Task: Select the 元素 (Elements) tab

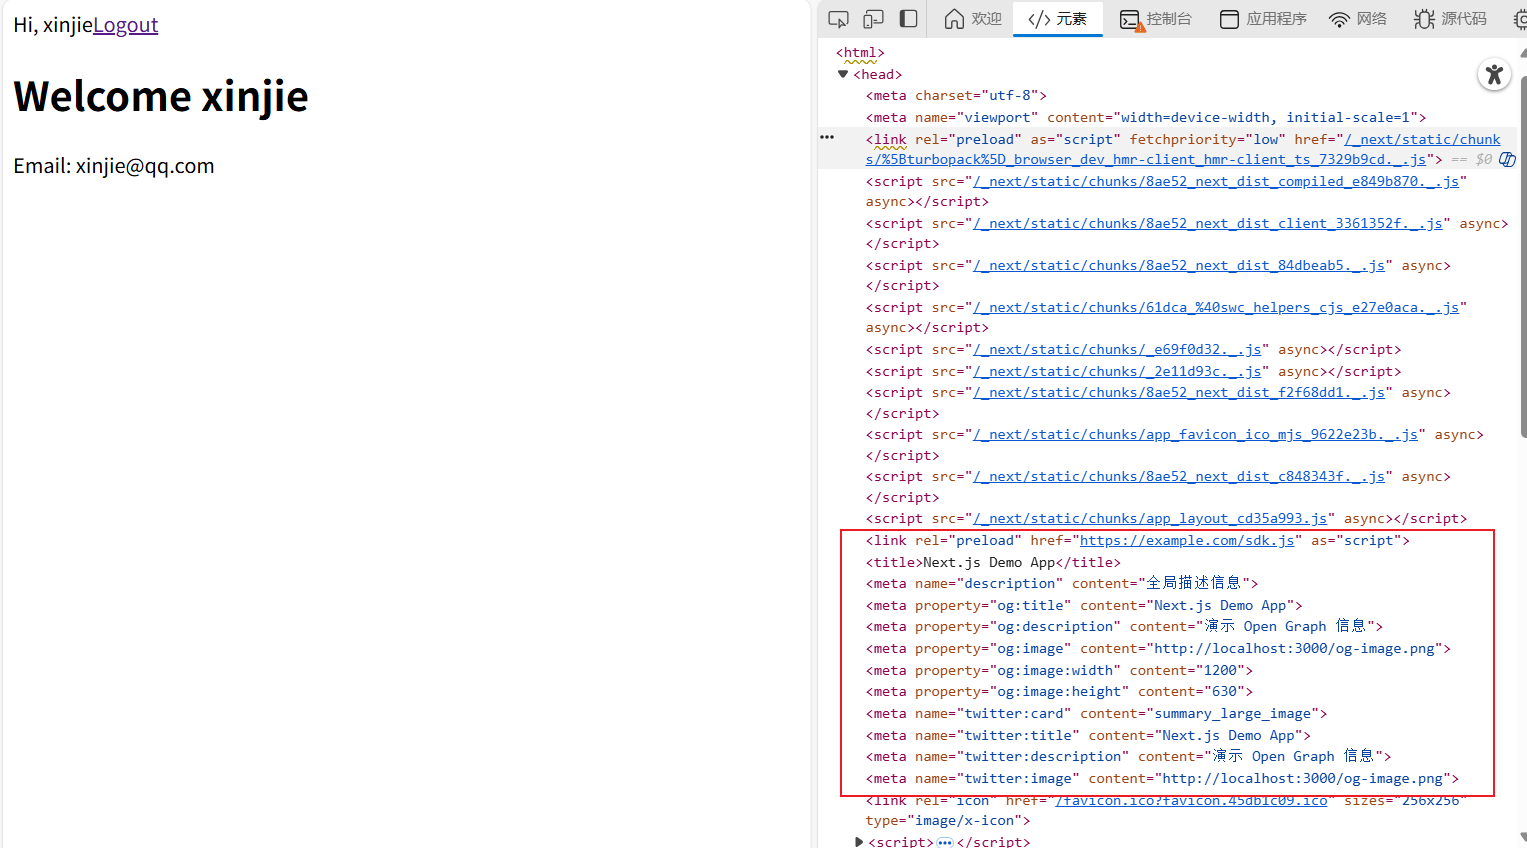Action: coord(1058,19)
